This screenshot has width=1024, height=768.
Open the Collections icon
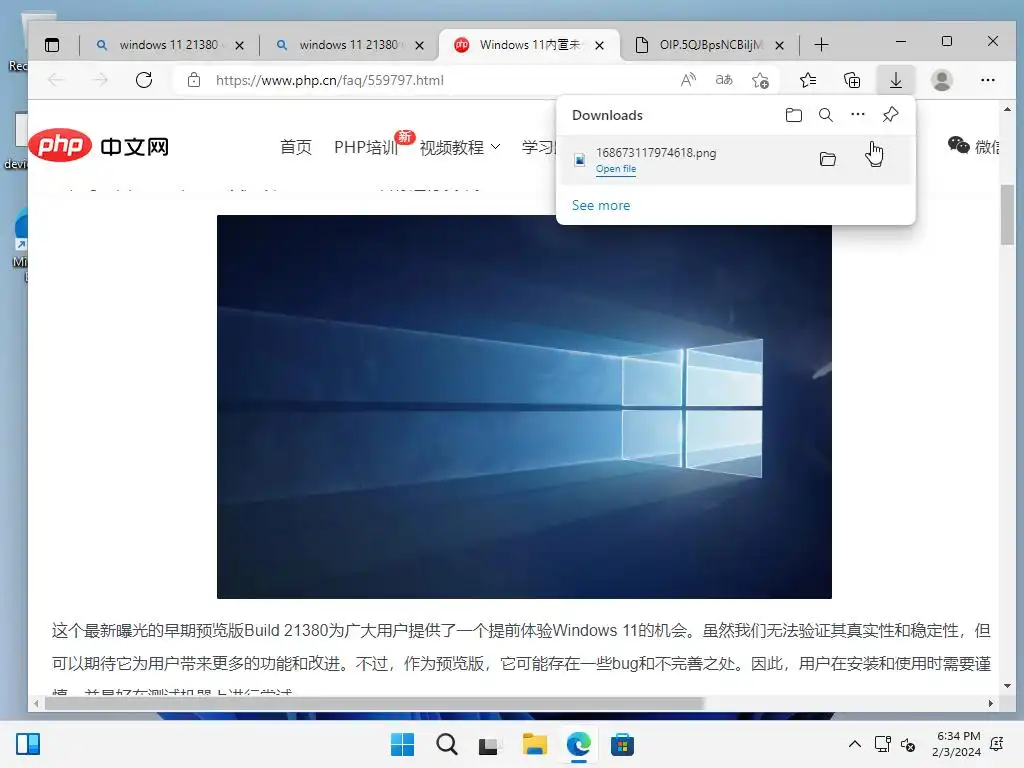point(852,80)
